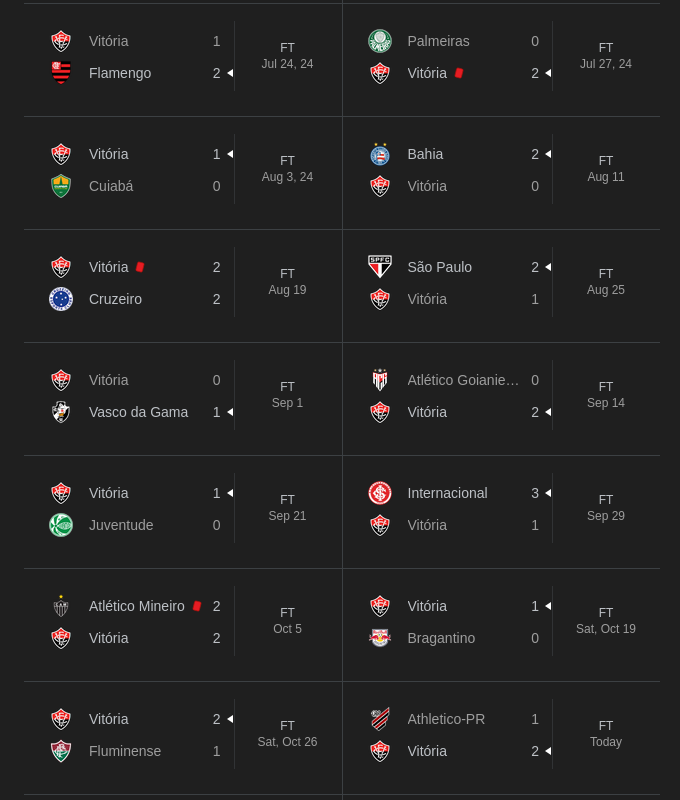This screenshot has height=800, width=680.
Task: Click the Juventude team crest
Action: pos(61,525)
